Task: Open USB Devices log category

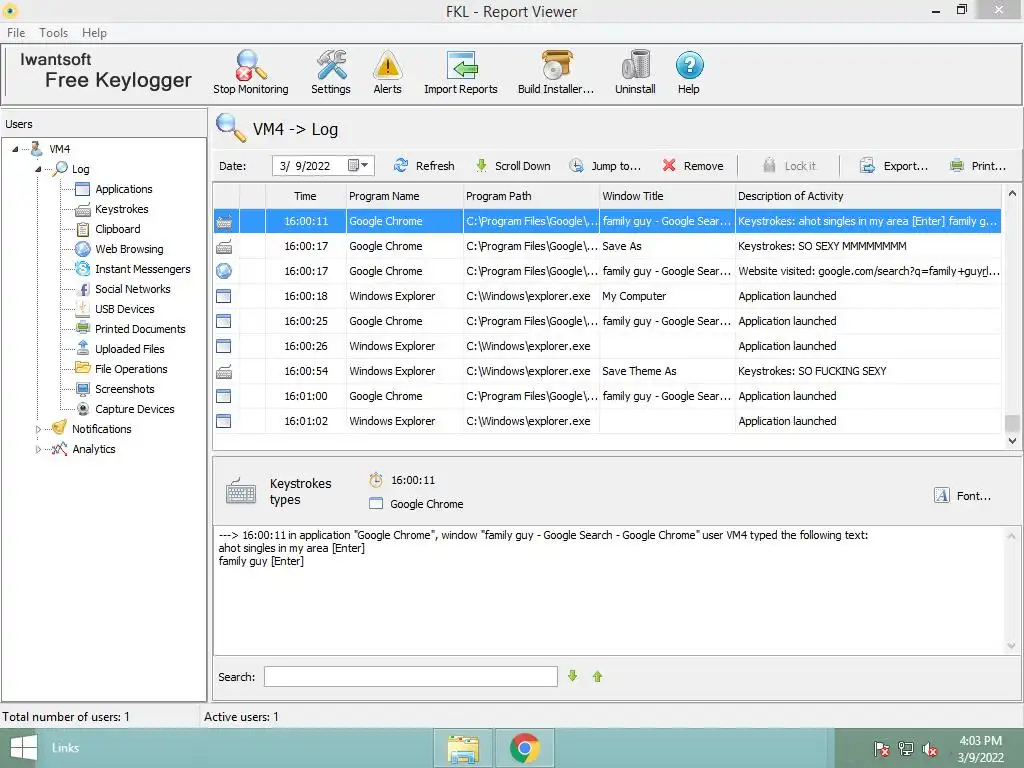Action: 125,309
